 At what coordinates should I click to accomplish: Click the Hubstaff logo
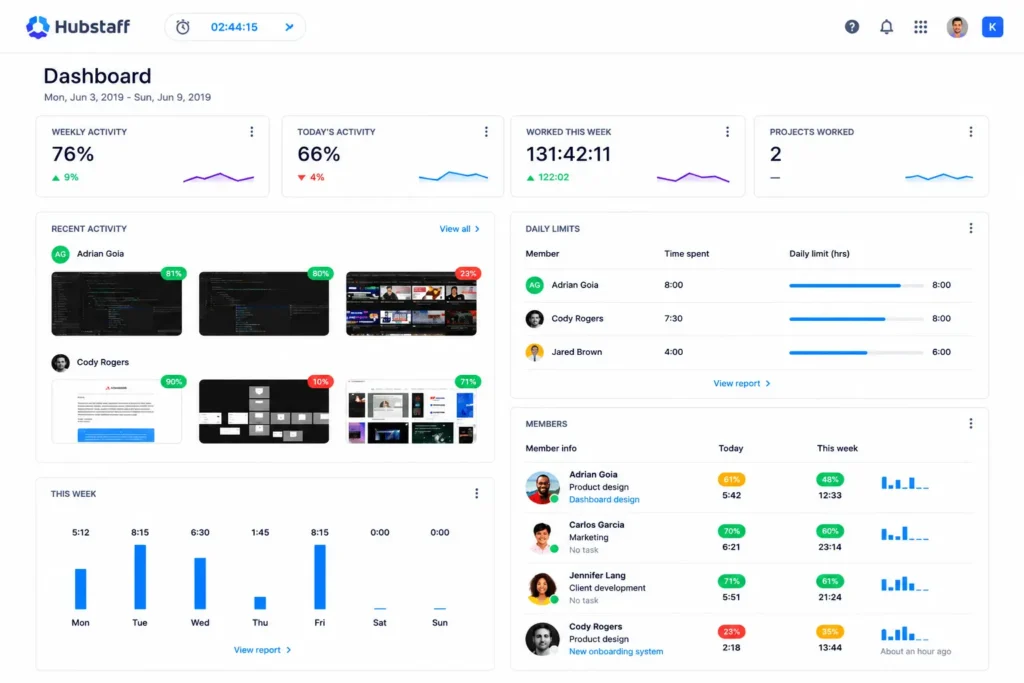click(x=78, y=27)
